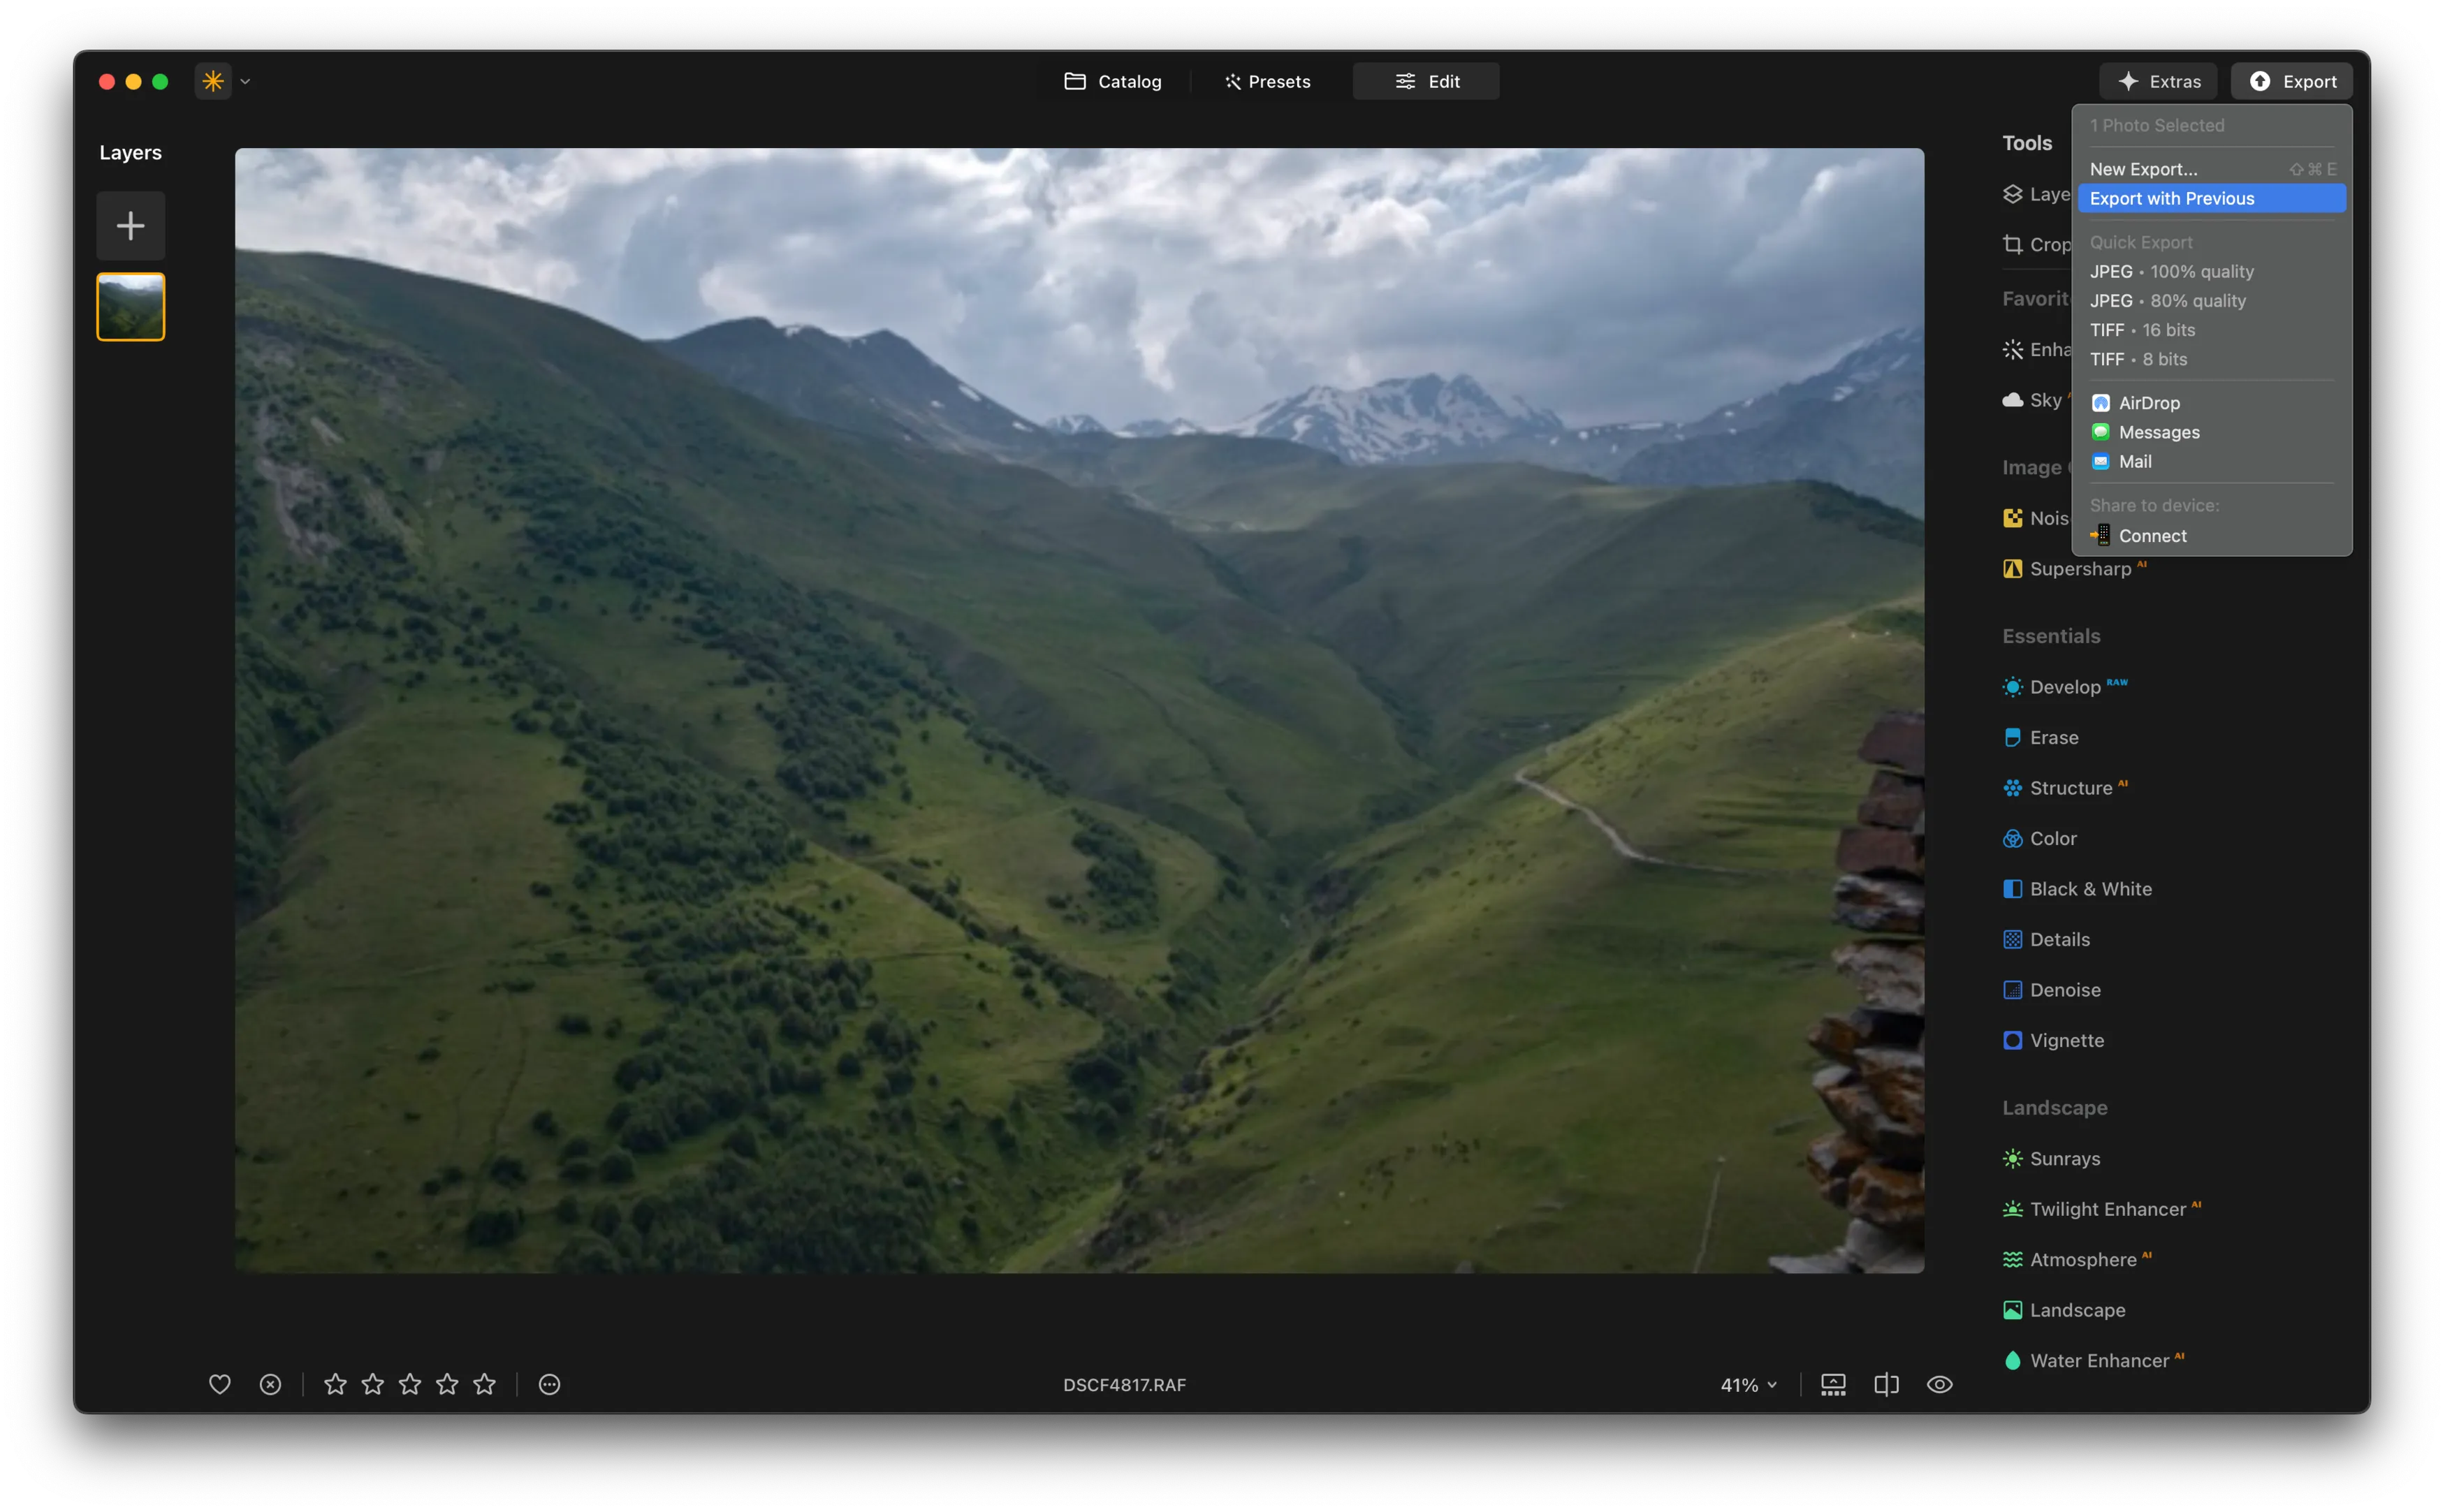
Task: Expand the 41% zoom level dropdown
Action: coord(1748,1384)
